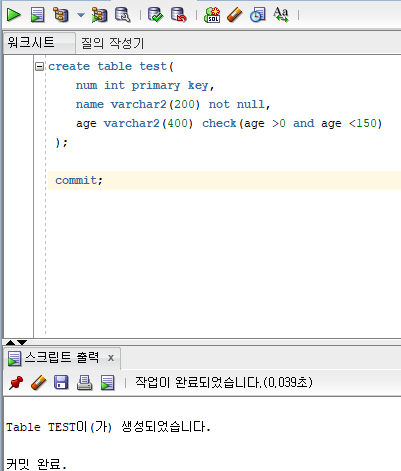
Task: Click the 작업이 완료되었습니다 status message
Action: 224,382
